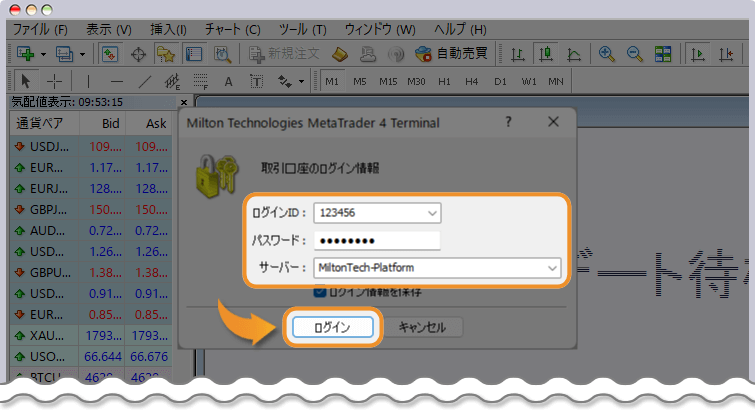Expand the Profiles dropdown arrow
Screen dimensions: 755x410
click(x=82, y=54)
